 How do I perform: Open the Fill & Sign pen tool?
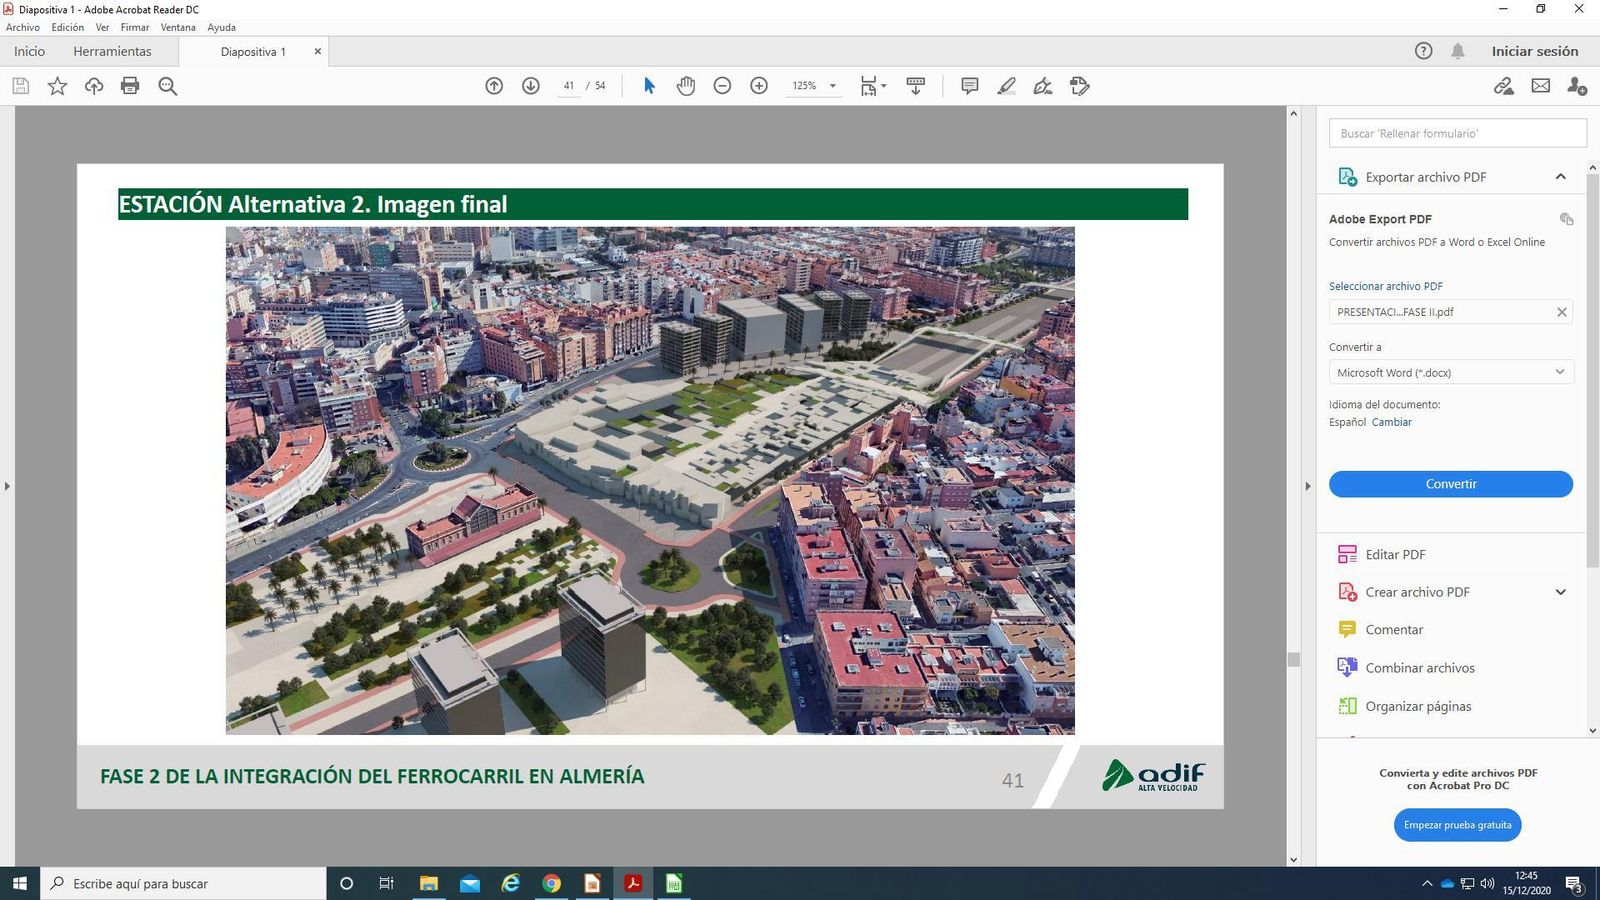1042,86
